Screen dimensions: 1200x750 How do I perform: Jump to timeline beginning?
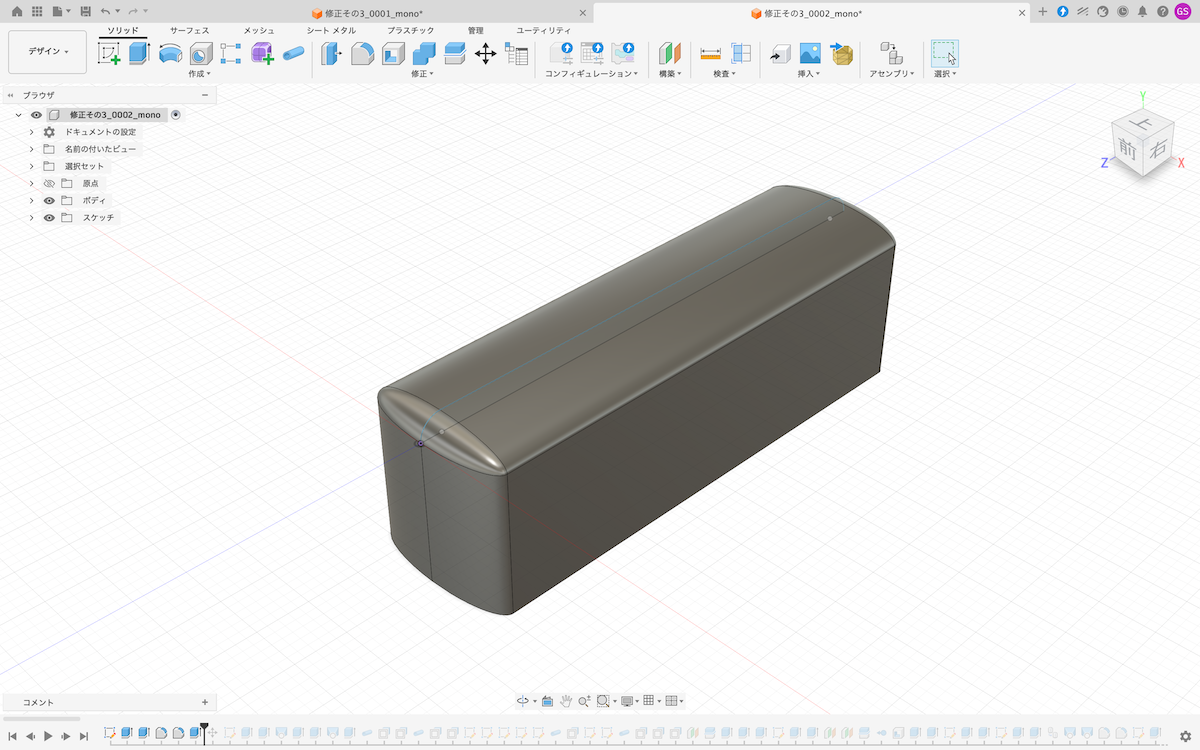[x=12, y=736]
